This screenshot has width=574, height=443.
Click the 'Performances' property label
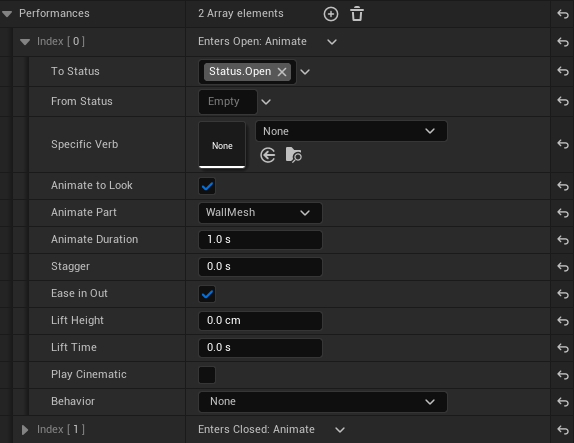click(x=54, y=14)
